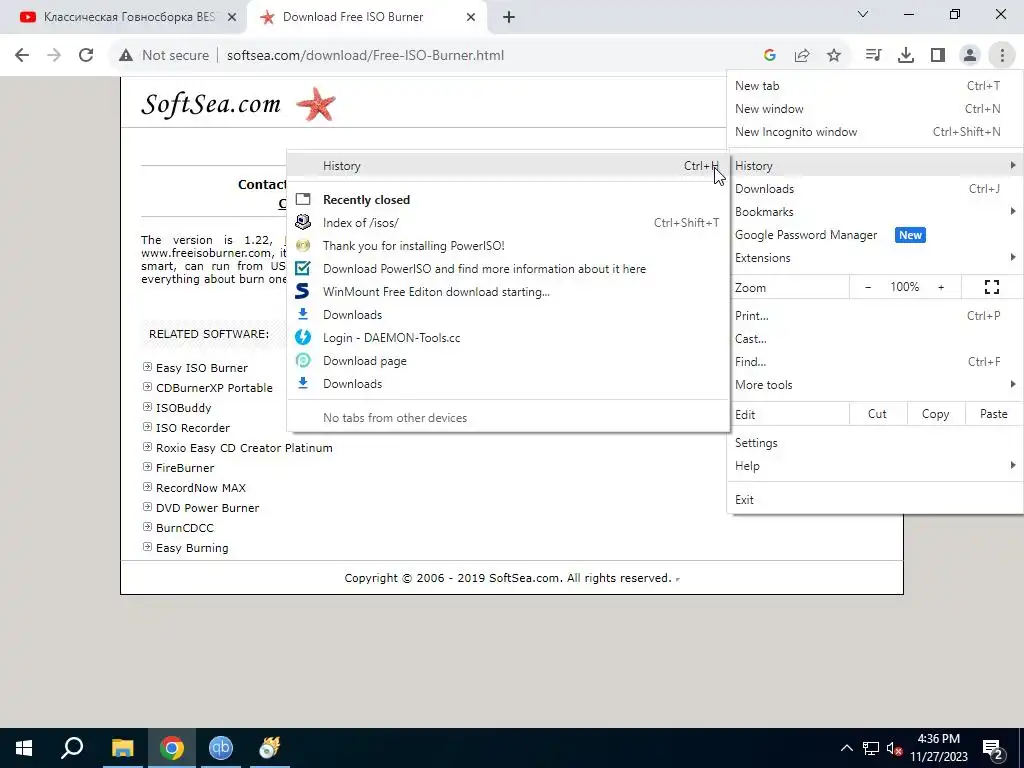1024x768 pixels.
Task: Open Downloads from Chrome menu
Action: (x=875, y=189)
